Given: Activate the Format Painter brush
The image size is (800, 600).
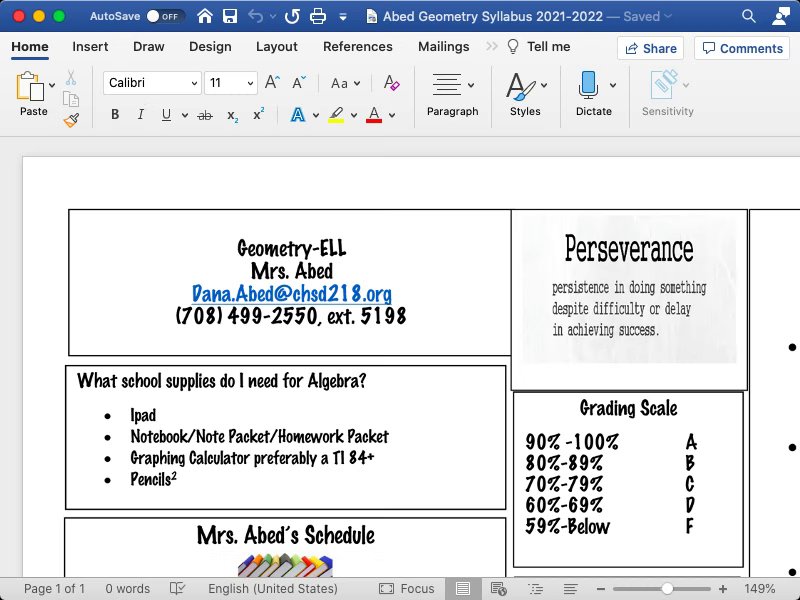Looking at the screenshot, I should [x=71, y=120].
